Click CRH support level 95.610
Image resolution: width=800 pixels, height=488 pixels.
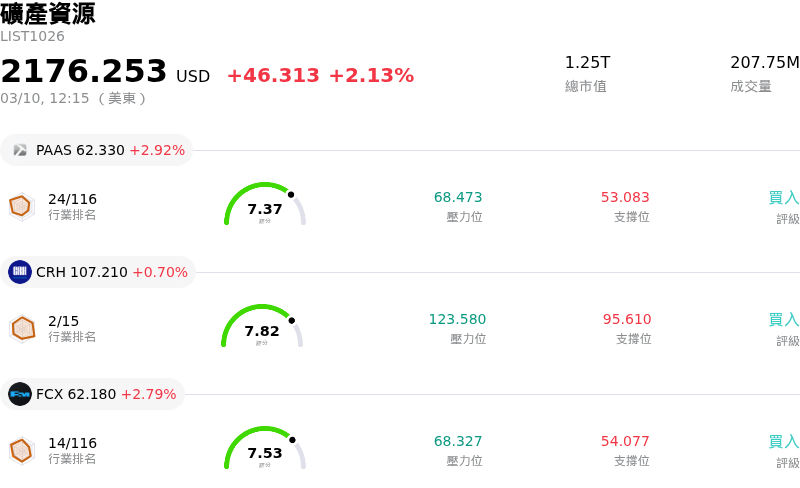point(627,320)
